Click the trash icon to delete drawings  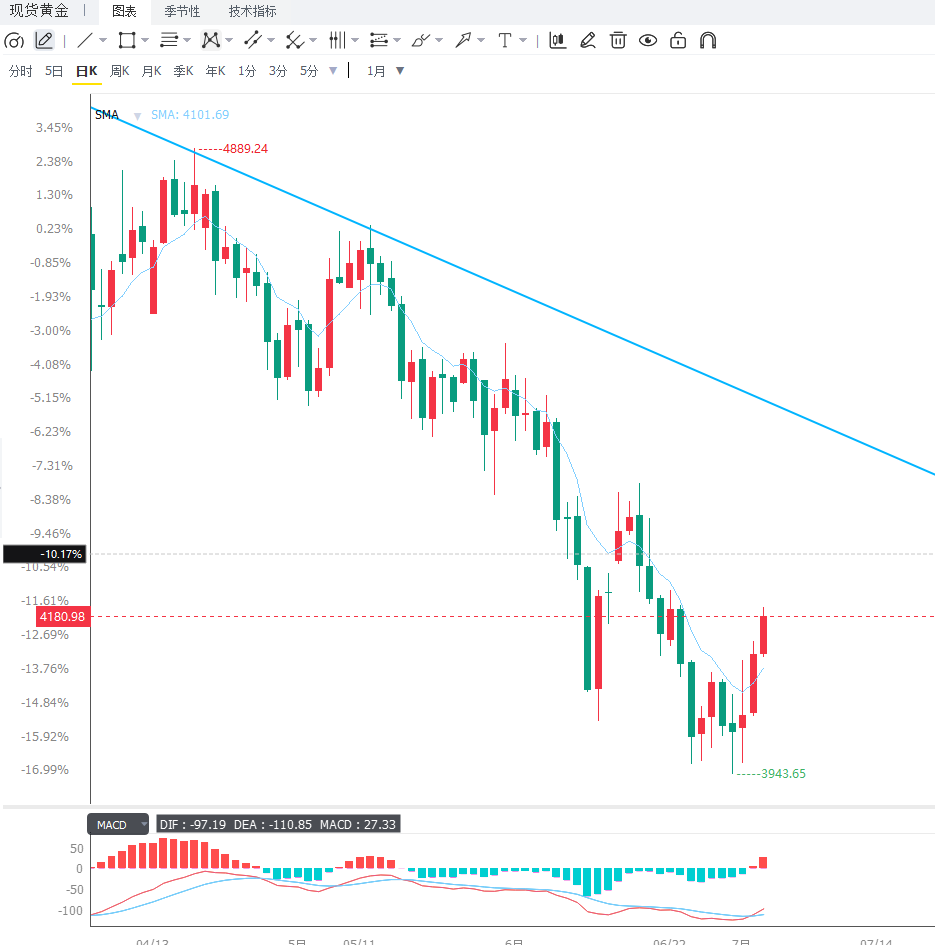click(618, 40)
